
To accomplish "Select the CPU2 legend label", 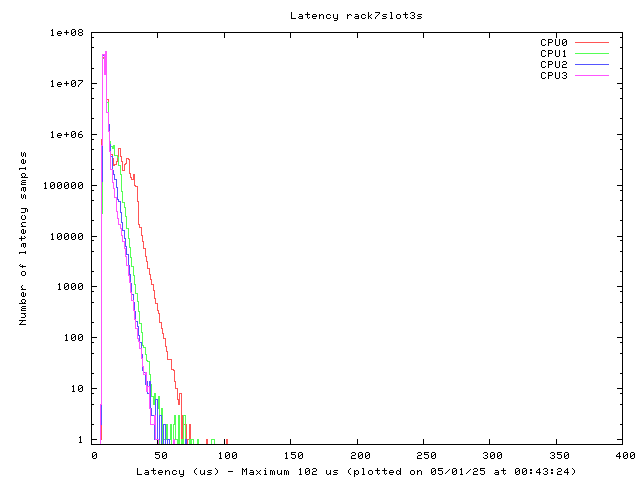I will coord(554,64).
